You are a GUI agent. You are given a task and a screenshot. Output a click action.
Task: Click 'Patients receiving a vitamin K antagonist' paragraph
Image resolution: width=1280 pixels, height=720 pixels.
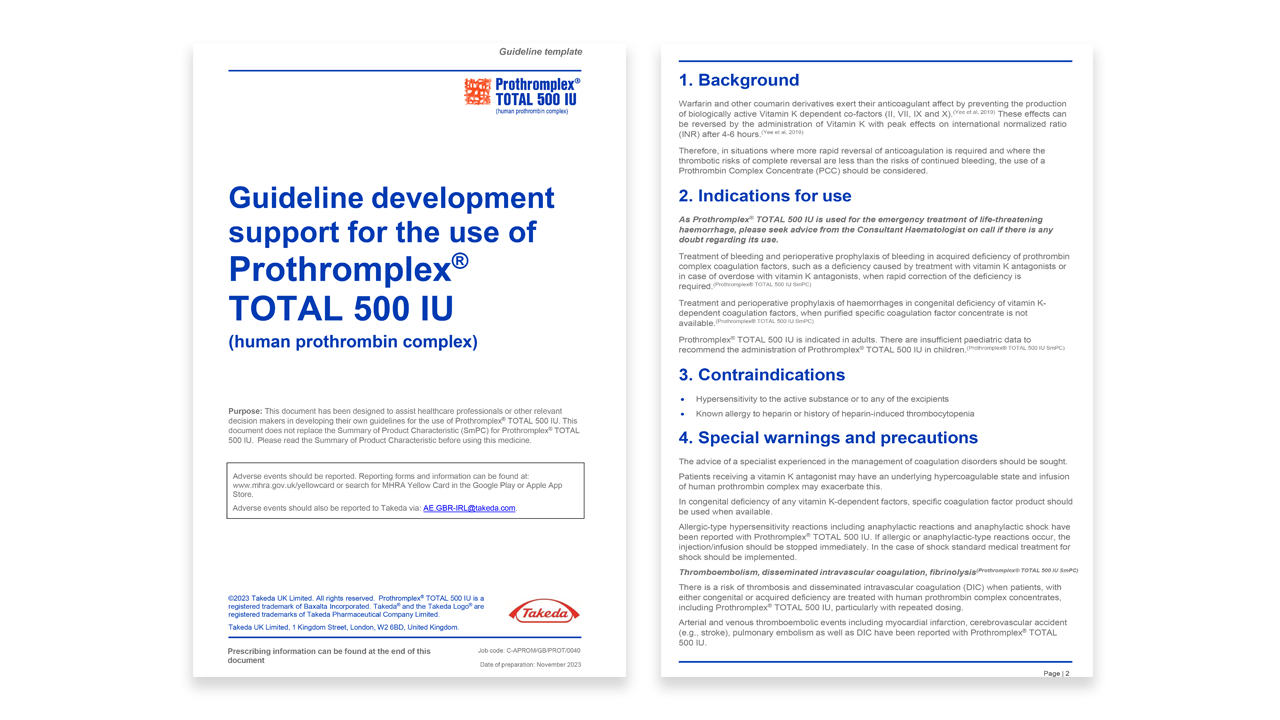873,482
